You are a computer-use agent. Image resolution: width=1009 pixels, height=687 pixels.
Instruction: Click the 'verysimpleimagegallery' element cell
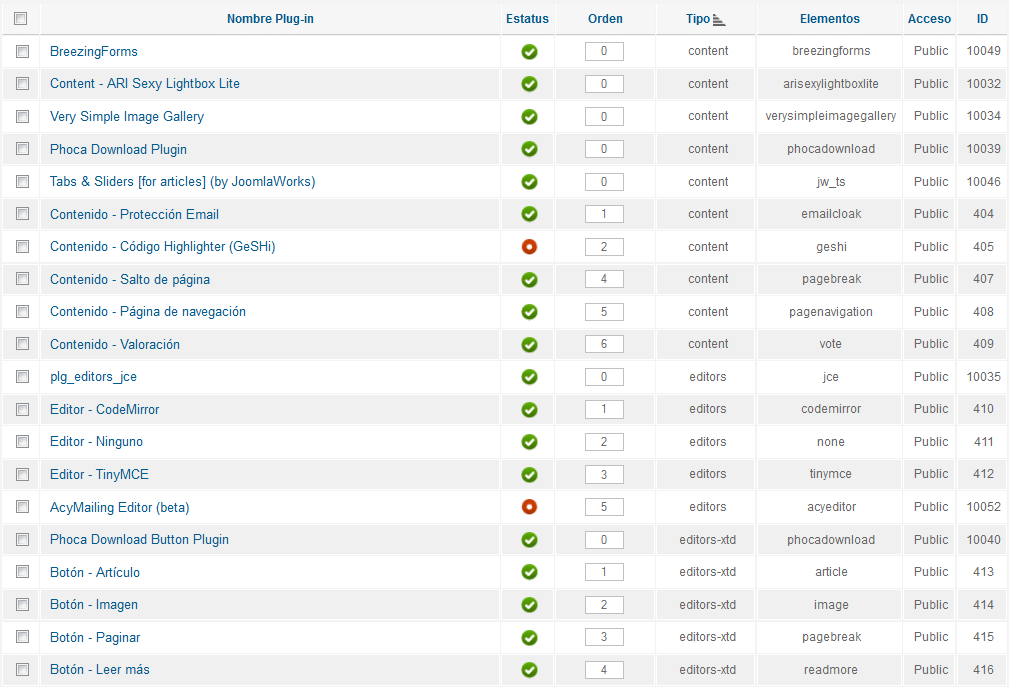click(x=831, y=116)
